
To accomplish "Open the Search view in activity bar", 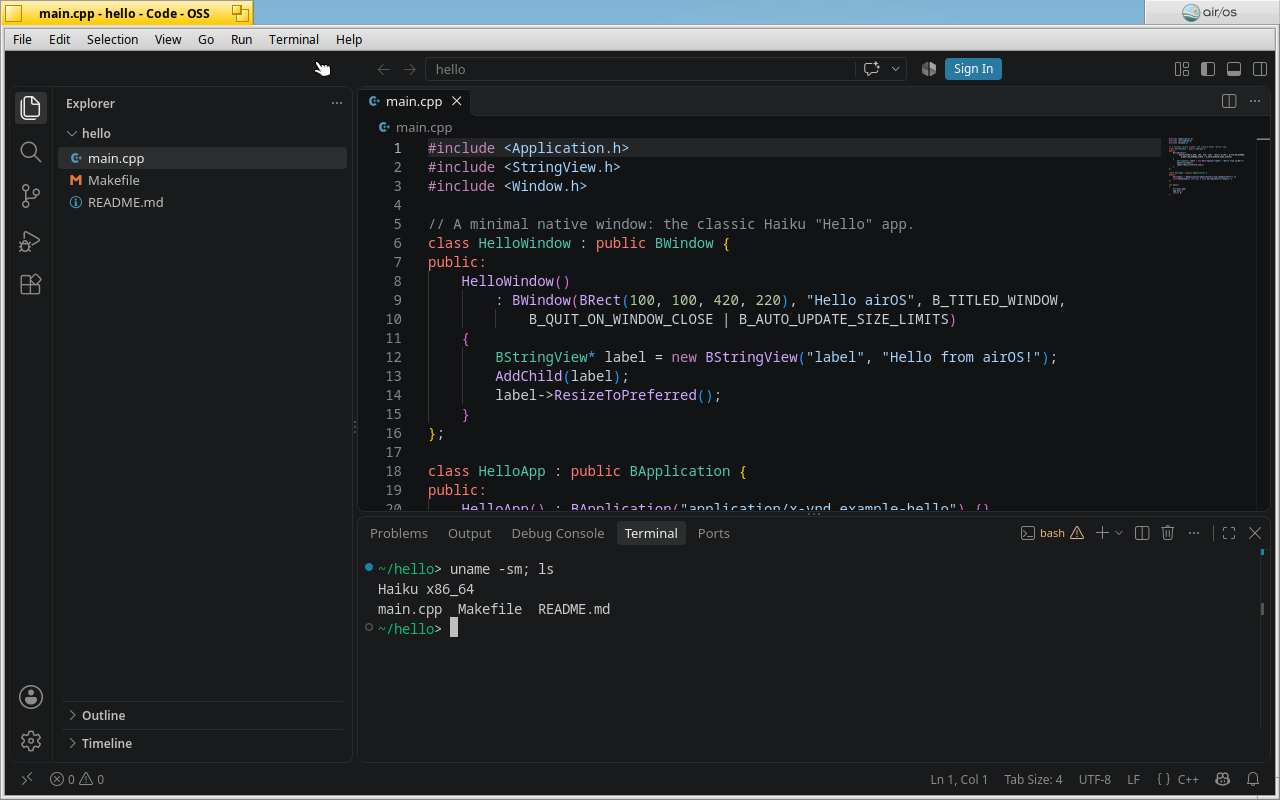I will pyautogui.click(x=31, y=152).
